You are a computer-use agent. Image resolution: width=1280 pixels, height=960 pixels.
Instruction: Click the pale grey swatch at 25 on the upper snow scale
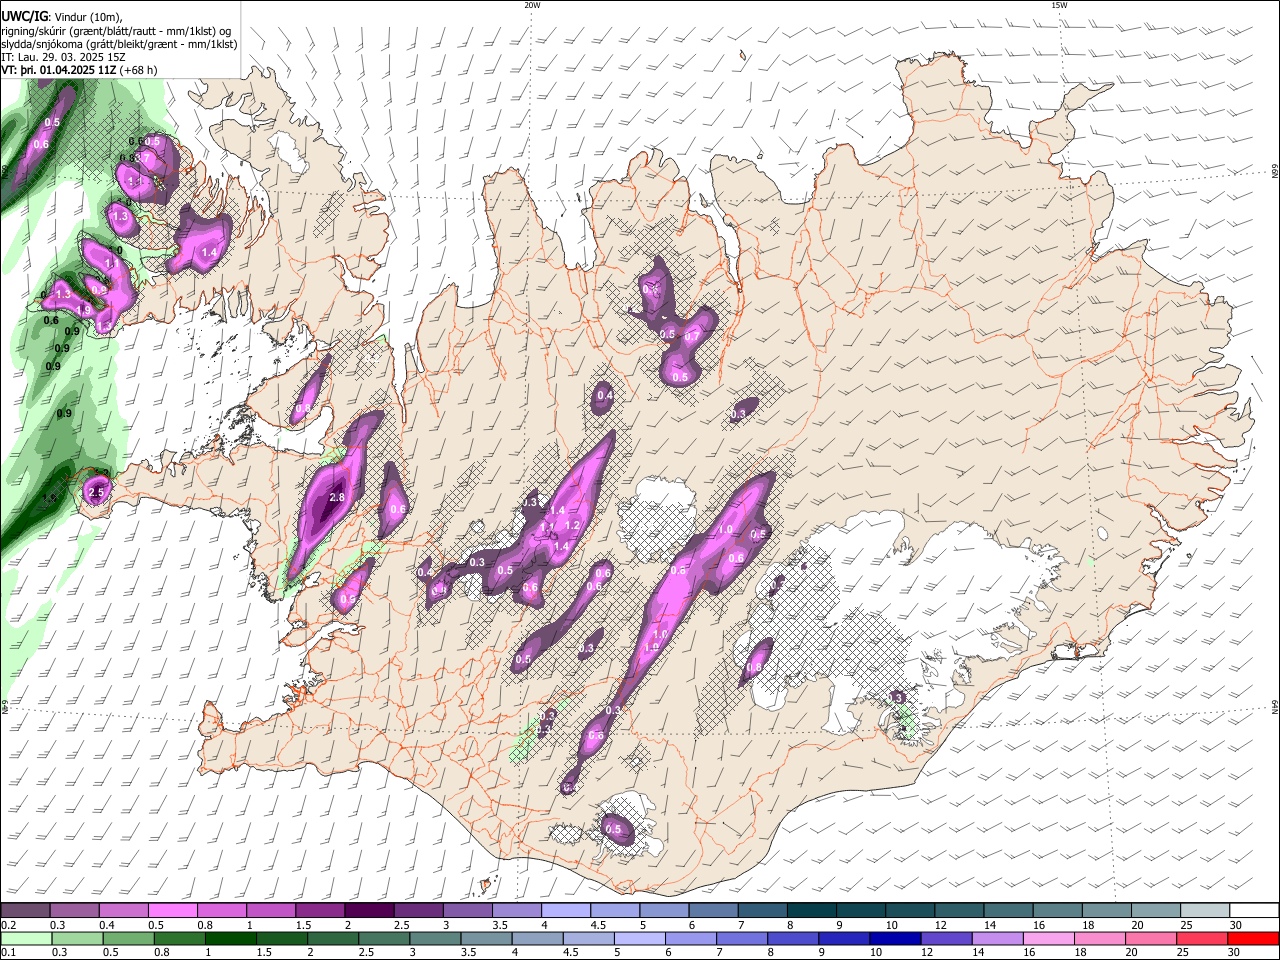click(x=1206, y=912)
